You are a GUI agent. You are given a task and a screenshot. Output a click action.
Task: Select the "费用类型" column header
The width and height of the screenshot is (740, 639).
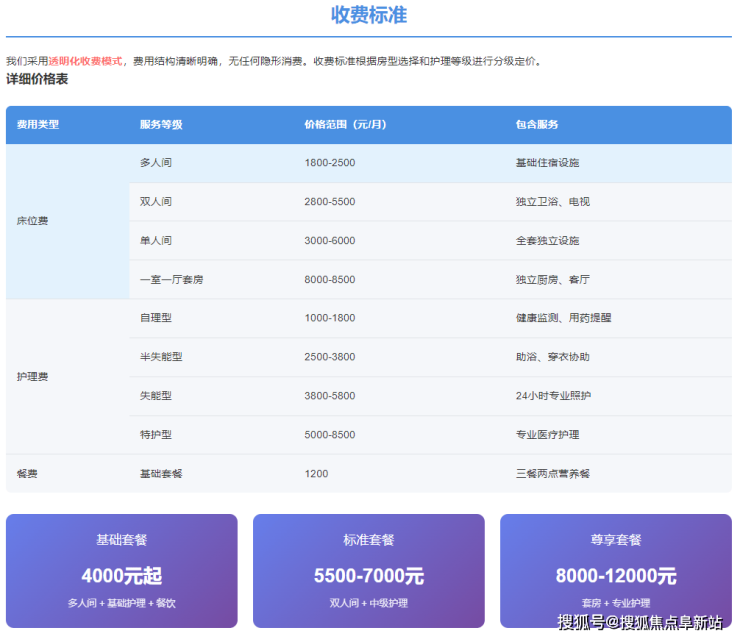pos(38,125)
